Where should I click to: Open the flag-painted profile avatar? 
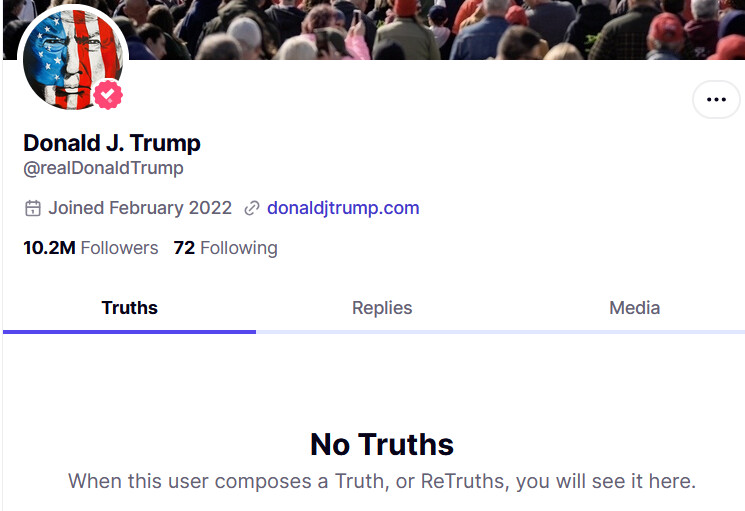(x=73, y=58)
